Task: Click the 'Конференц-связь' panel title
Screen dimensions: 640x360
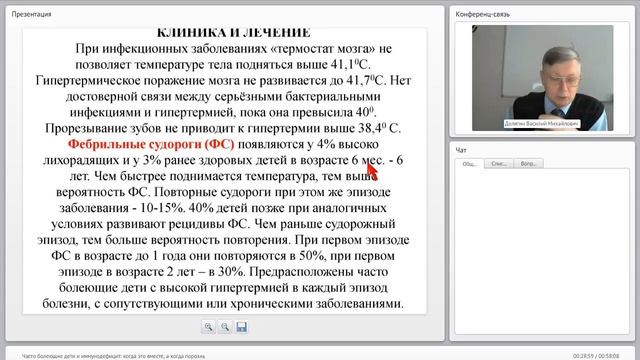Action: (x=482, y=14)
